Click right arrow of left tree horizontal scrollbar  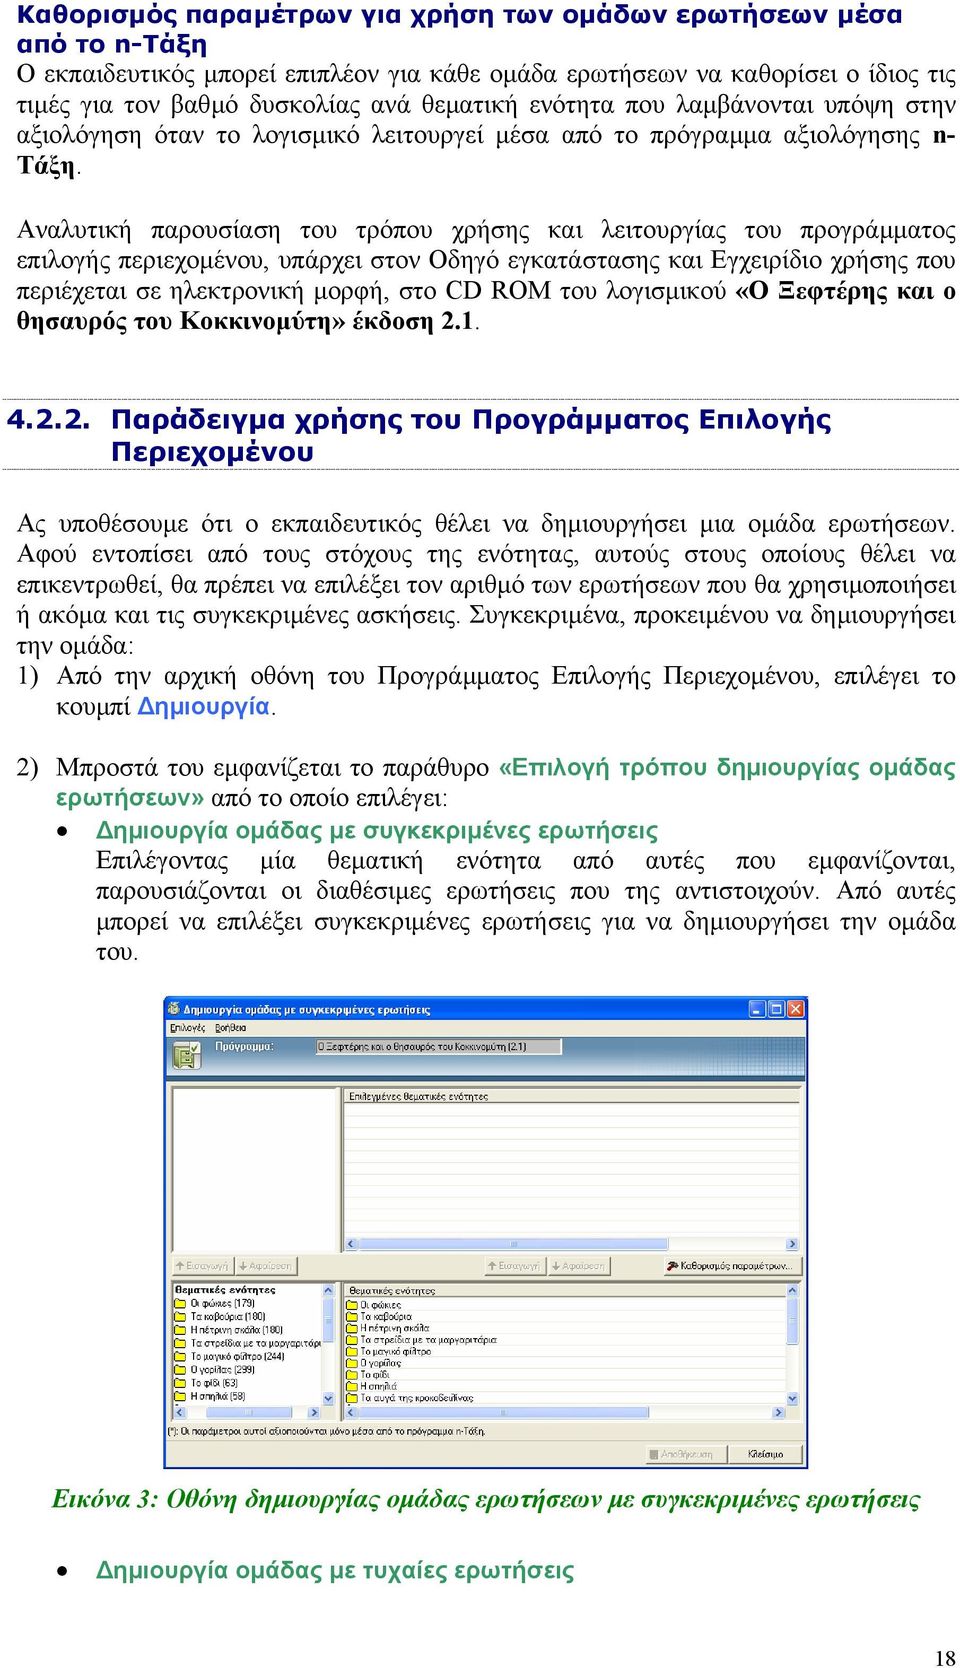tap(314, 1413)
